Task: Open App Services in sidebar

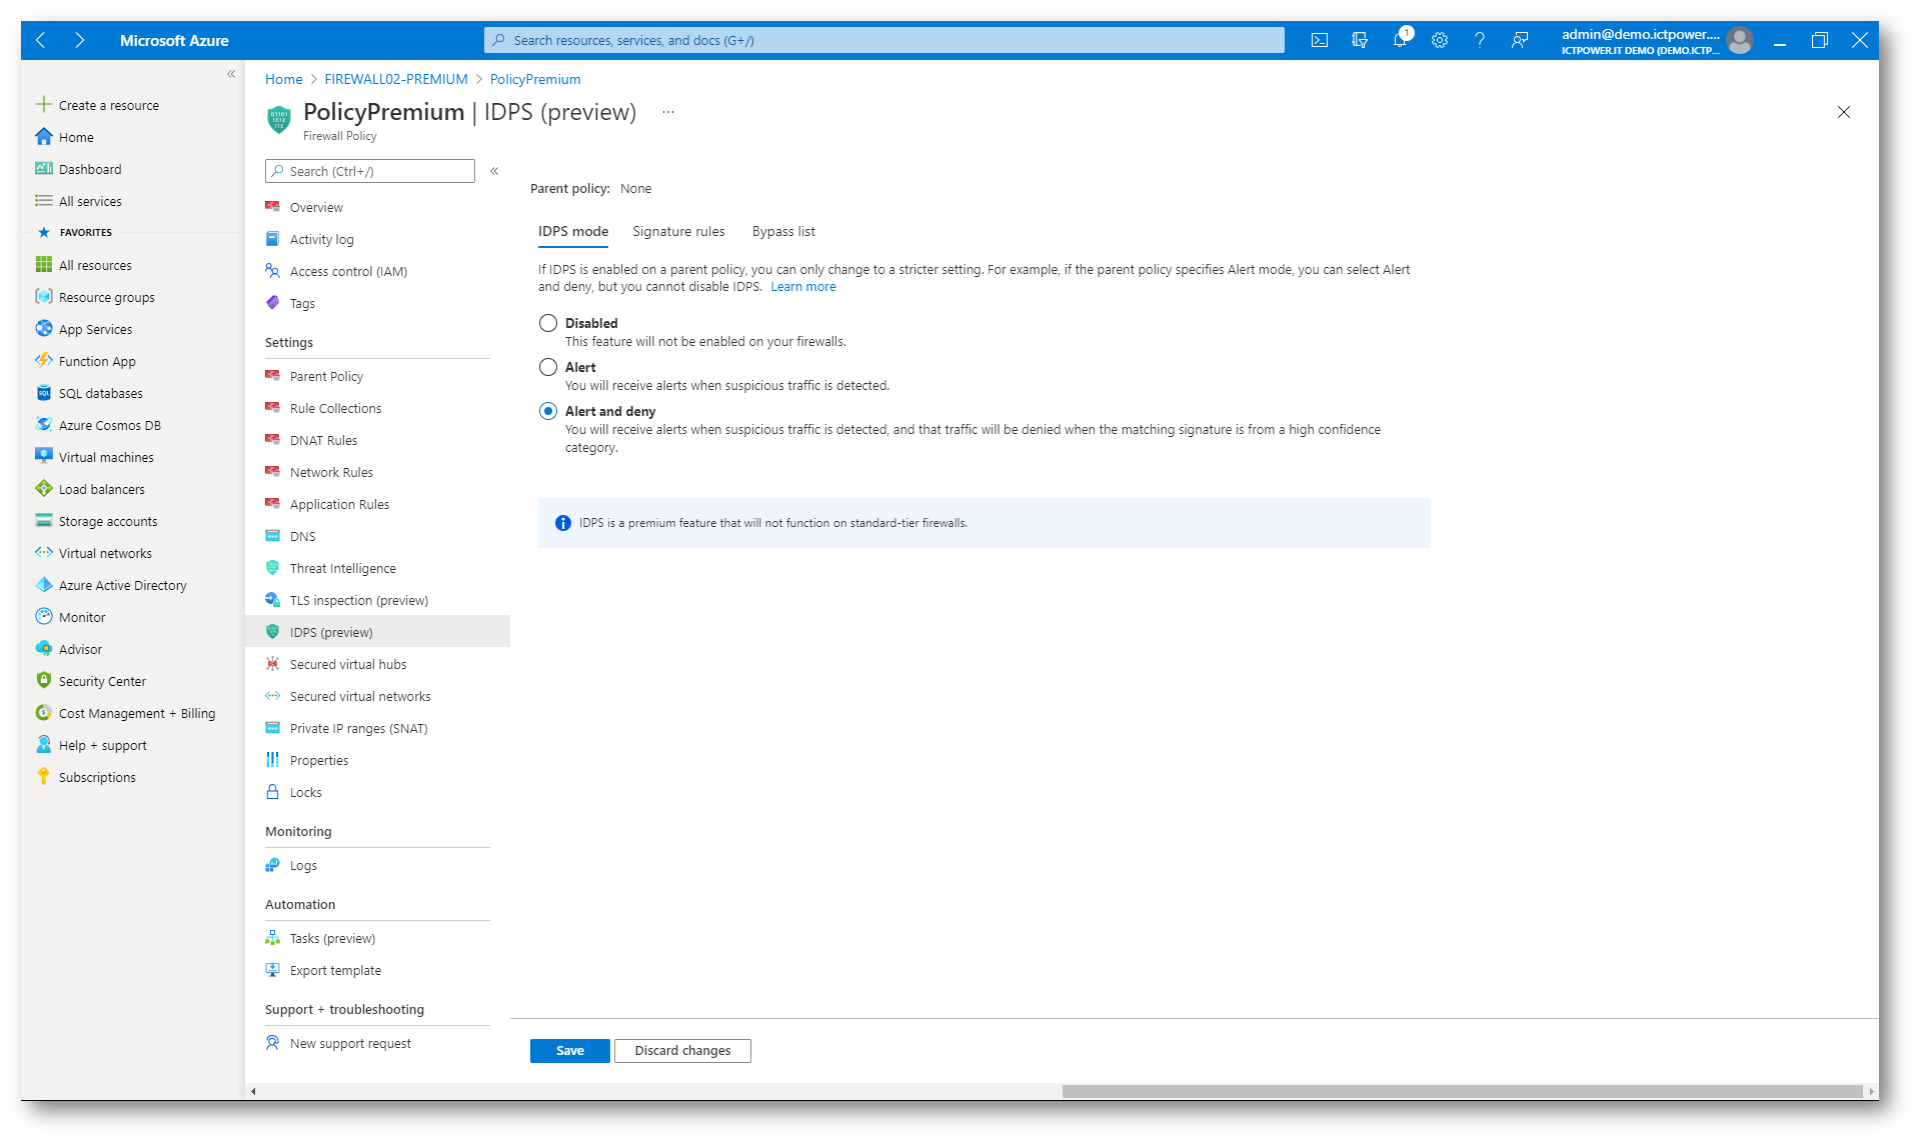Action: (95, 329)
